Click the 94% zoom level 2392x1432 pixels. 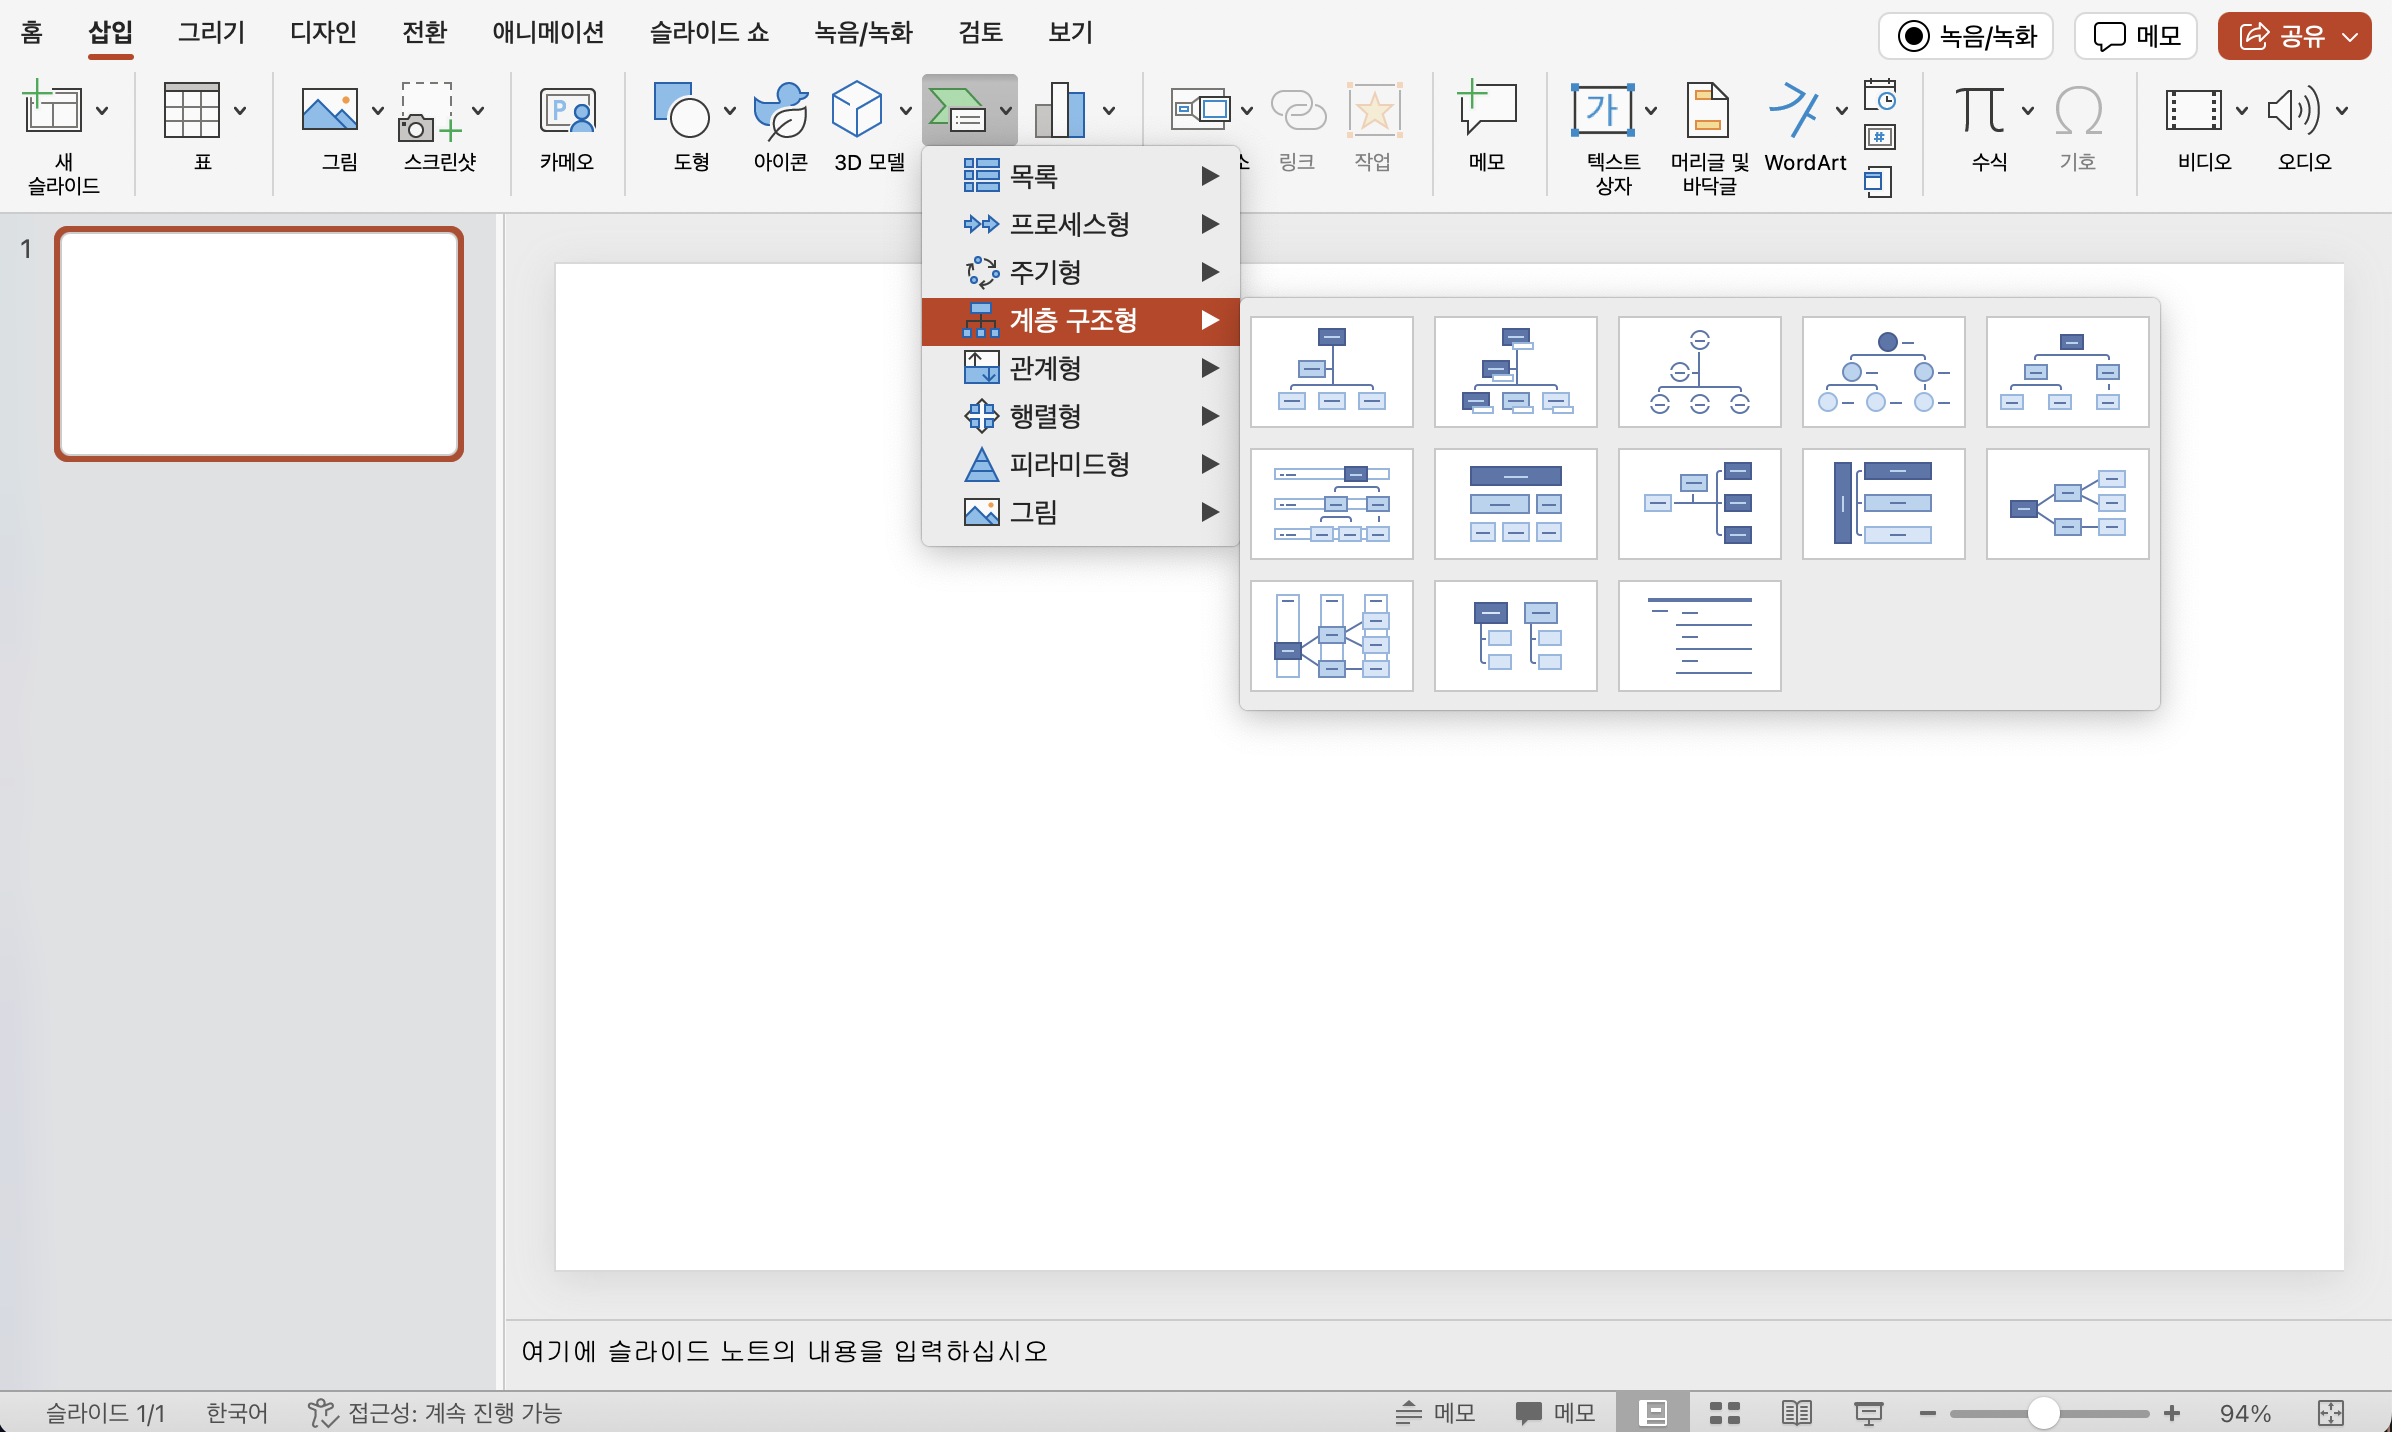tap(2245, 1413)
